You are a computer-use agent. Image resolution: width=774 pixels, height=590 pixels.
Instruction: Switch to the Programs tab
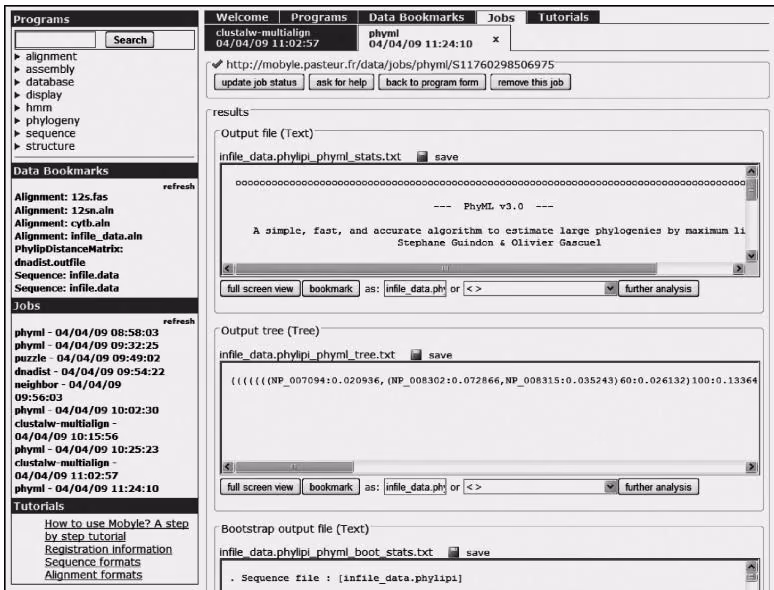pyautogui.click(x=319, y=17)
